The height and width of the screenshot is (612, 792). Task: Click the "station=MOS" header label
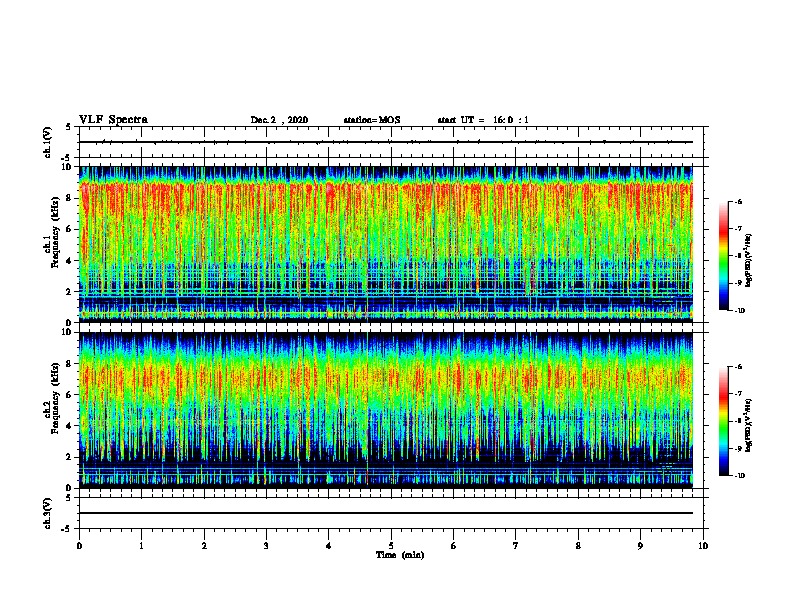[372, 120]
